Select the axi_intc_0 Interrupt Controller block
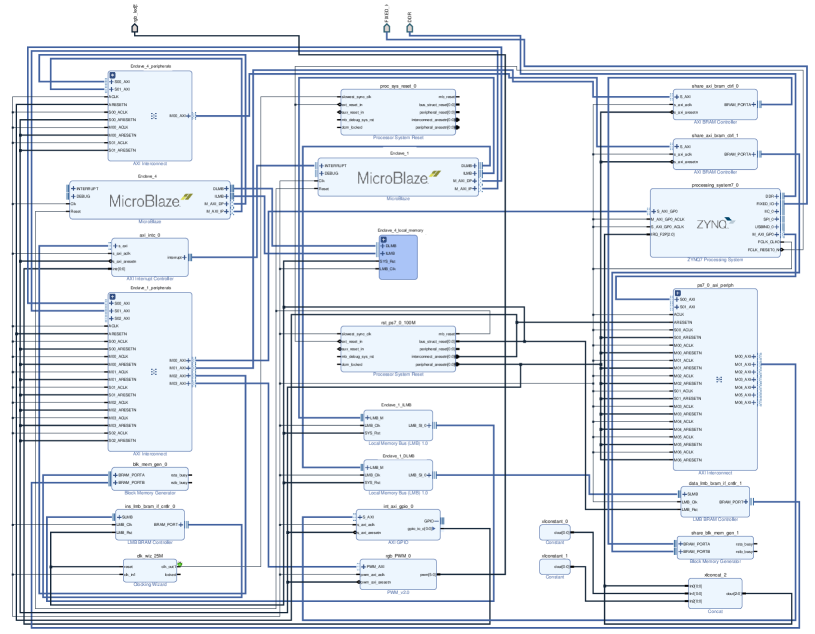Viewport: 815px width, 634px height. point(149,257)
